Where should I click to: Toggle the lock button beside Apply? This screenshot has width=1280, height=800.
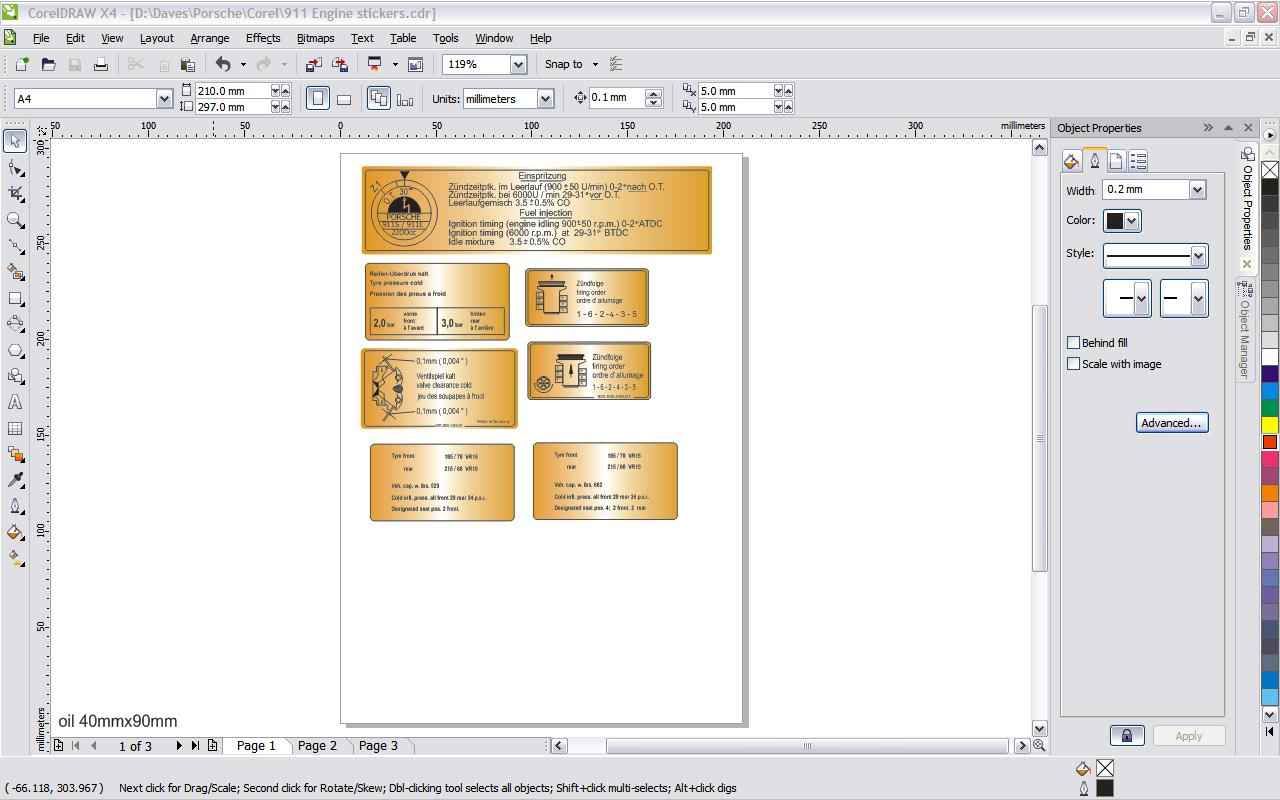click(x=1126, y=735)
